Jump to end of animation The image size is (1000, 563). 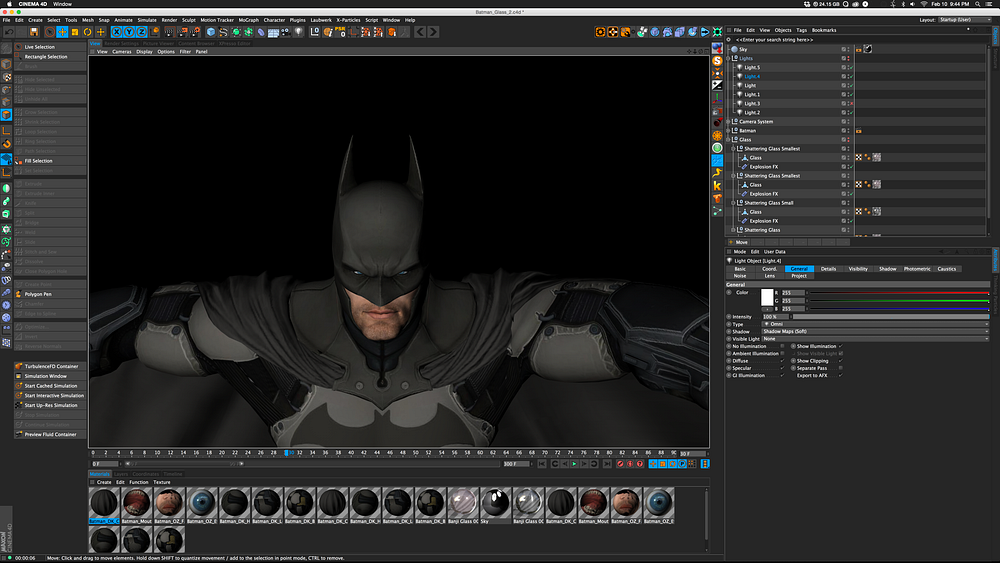tap(607, 464)
